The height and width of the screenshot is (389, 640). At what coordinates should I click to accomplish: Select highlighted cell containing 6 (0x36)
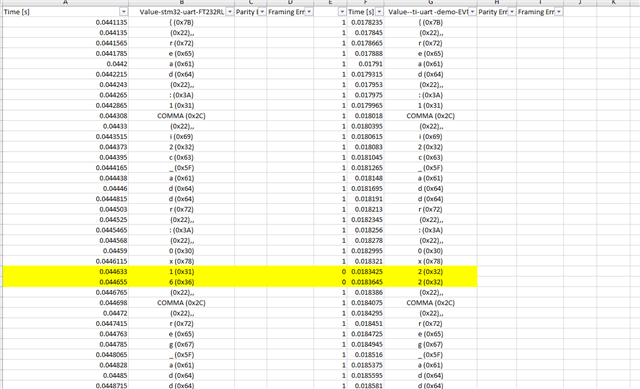click(182, 282)
